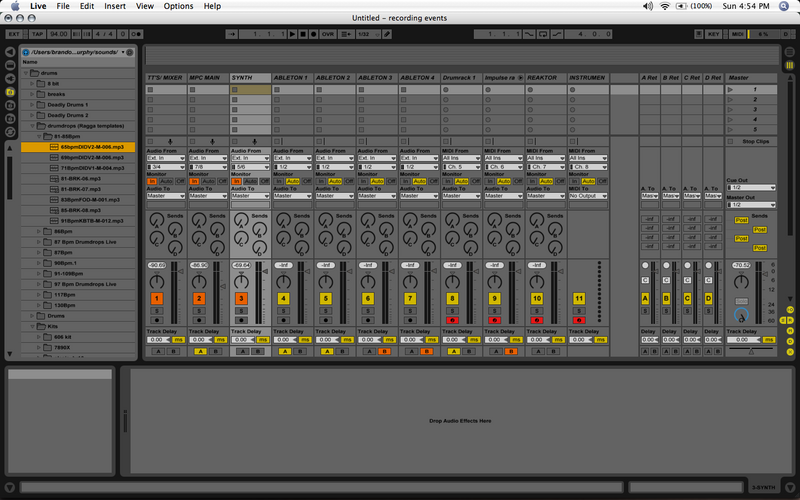This screenshot has height=500, width=800.
Task: Click the TAP tempo button
Action: (37, 34)
